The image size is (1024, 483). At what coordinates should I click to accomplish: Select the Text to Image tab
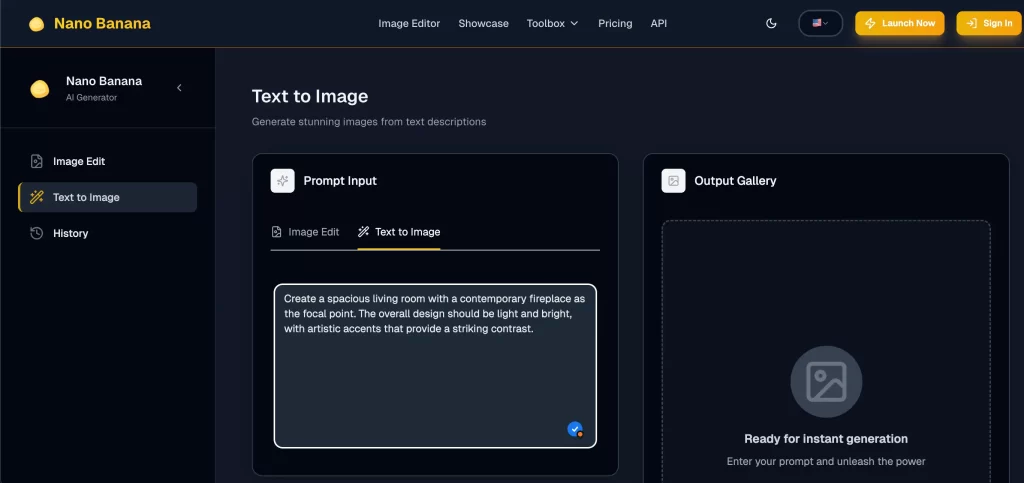(399, 232)
